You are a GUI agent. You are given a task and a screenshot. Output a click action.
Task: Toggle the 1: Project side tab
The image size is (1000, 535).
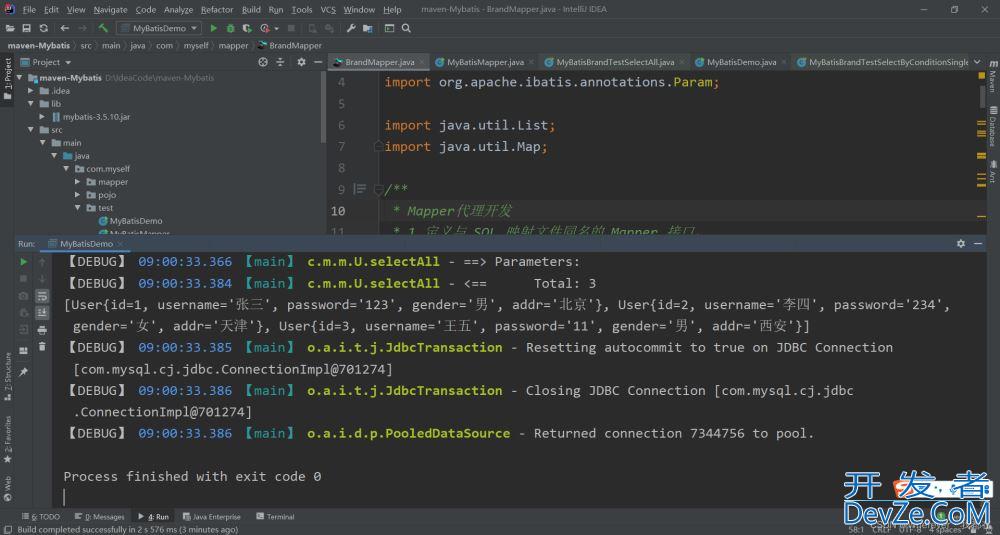7,79
